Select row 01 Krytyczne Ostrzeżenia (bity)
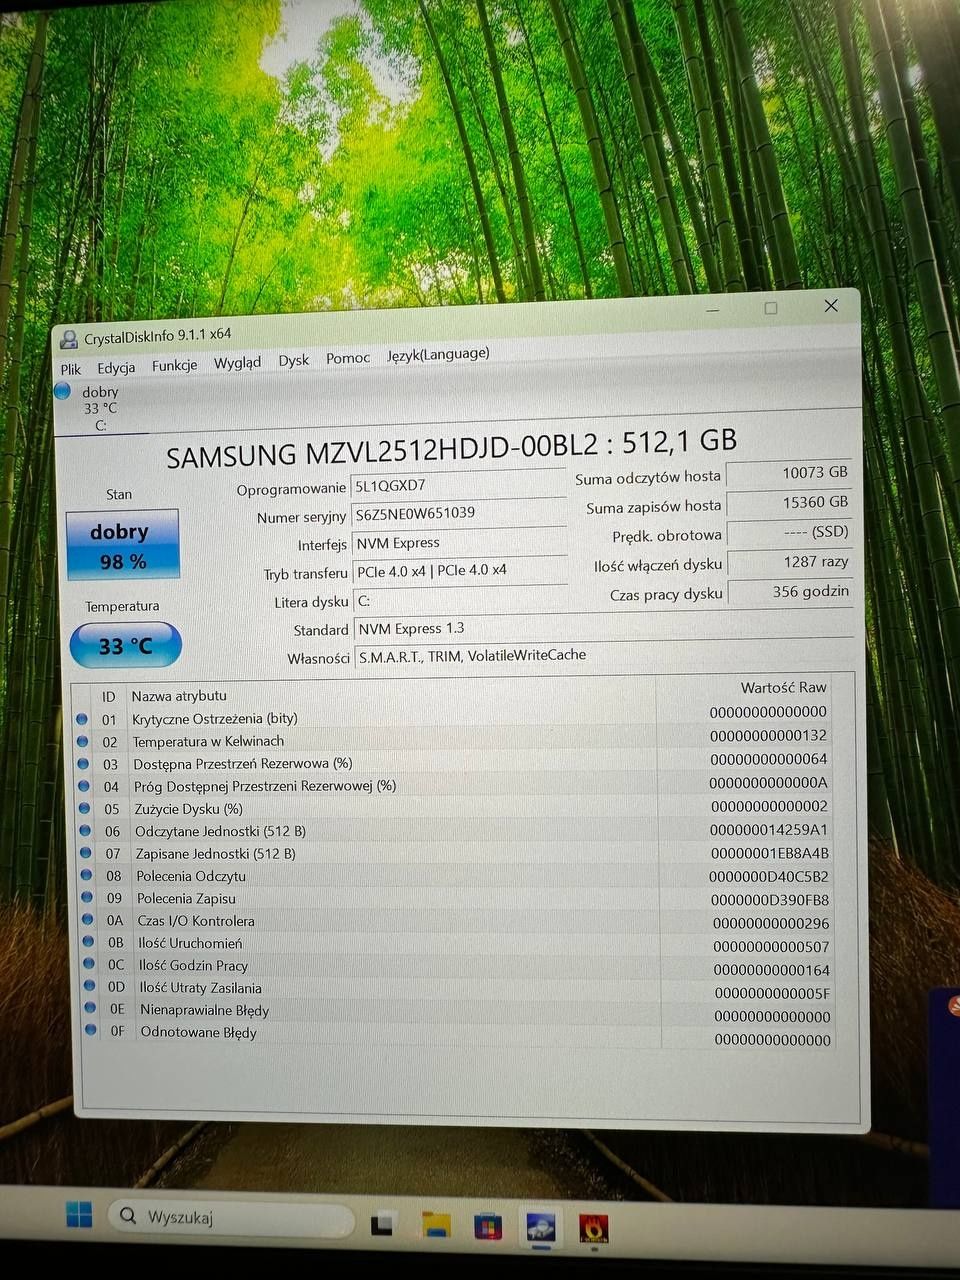Image resolution: width=960 pixels, height=1280 pixels. tap(453, 716)
